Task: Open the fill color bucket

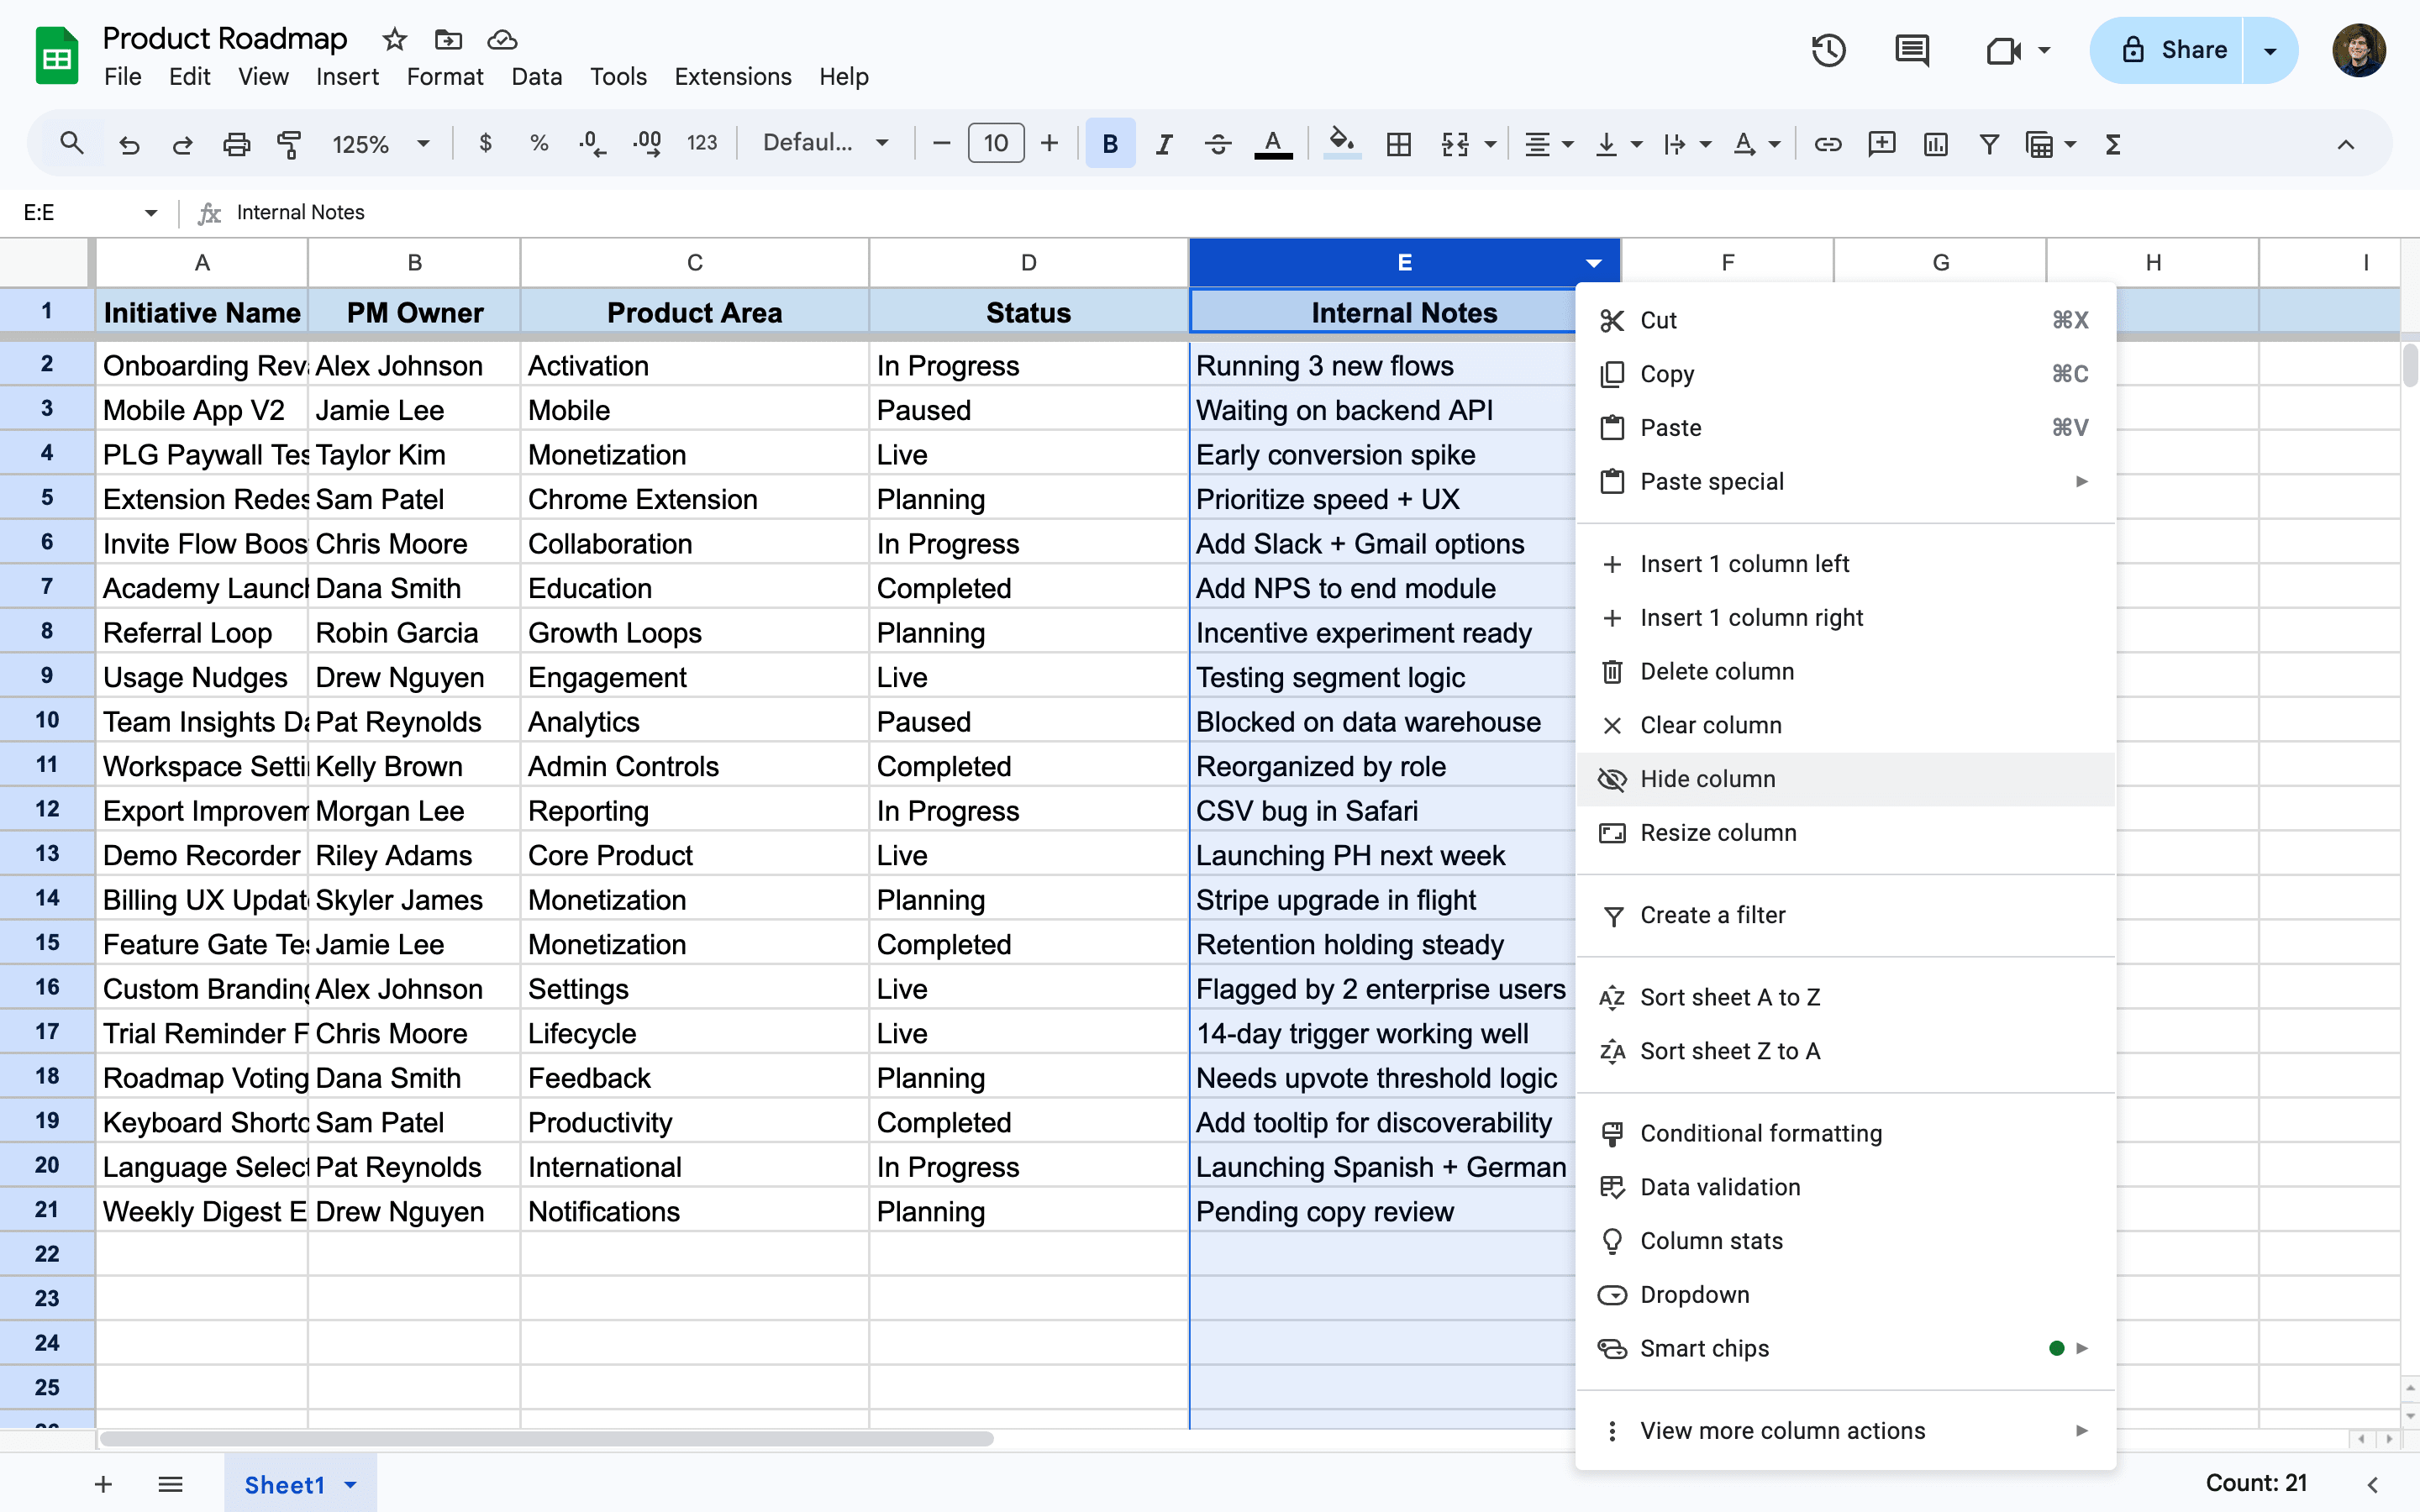Action: [1342, 144]
